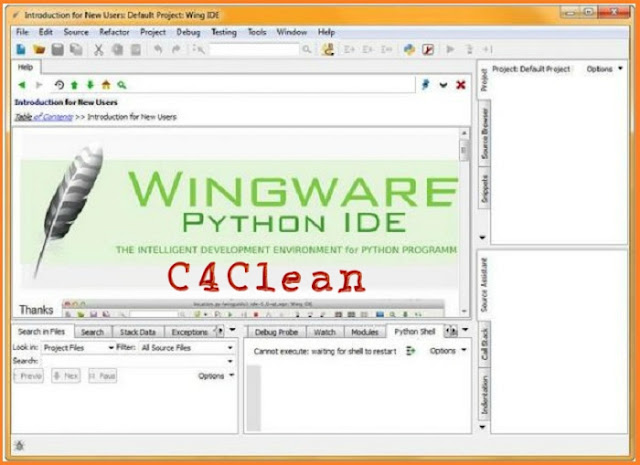This screenshot has height=465, width=640.
Task: Click the Goto Definition pointer icon
Action: pyautogui.click(x=199, y=49)
